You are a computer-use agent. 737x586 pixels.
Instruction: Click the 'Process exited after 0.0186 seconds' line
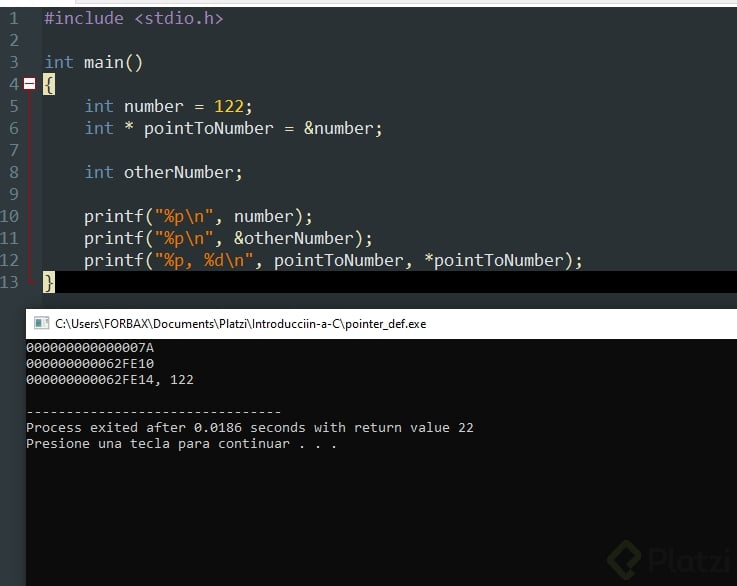[x=250, y=428]
